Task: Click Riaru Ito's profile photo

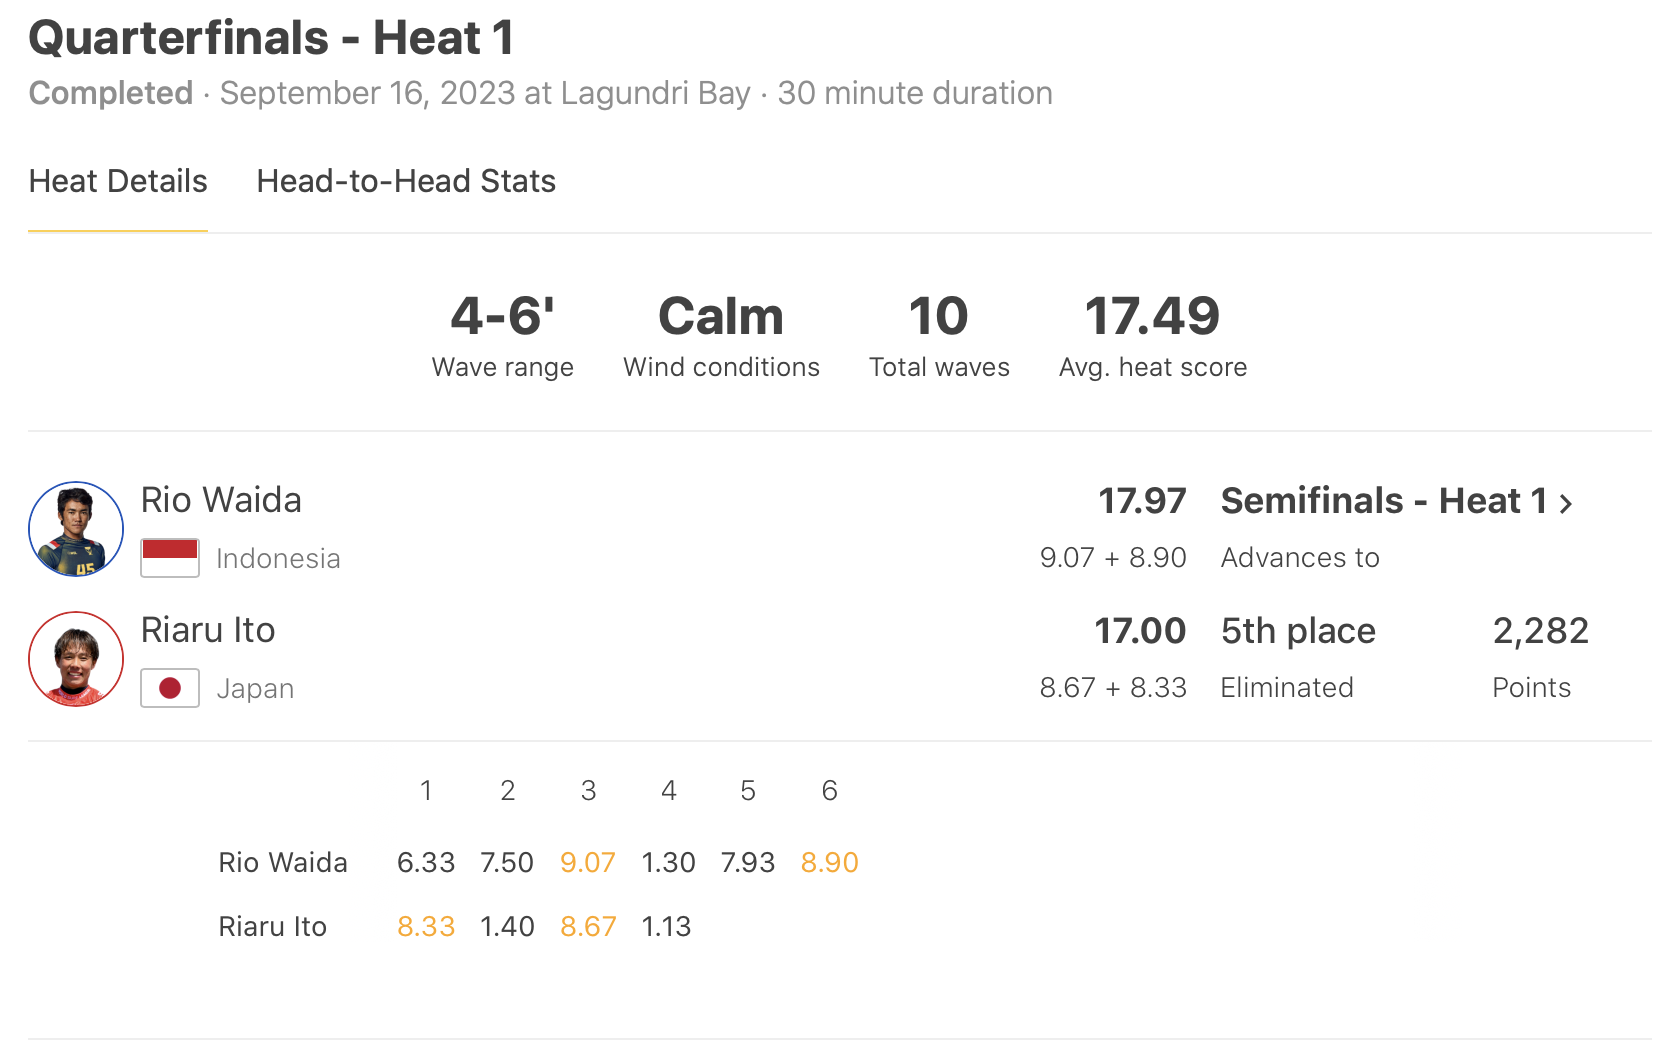Action: coord(76,659)
